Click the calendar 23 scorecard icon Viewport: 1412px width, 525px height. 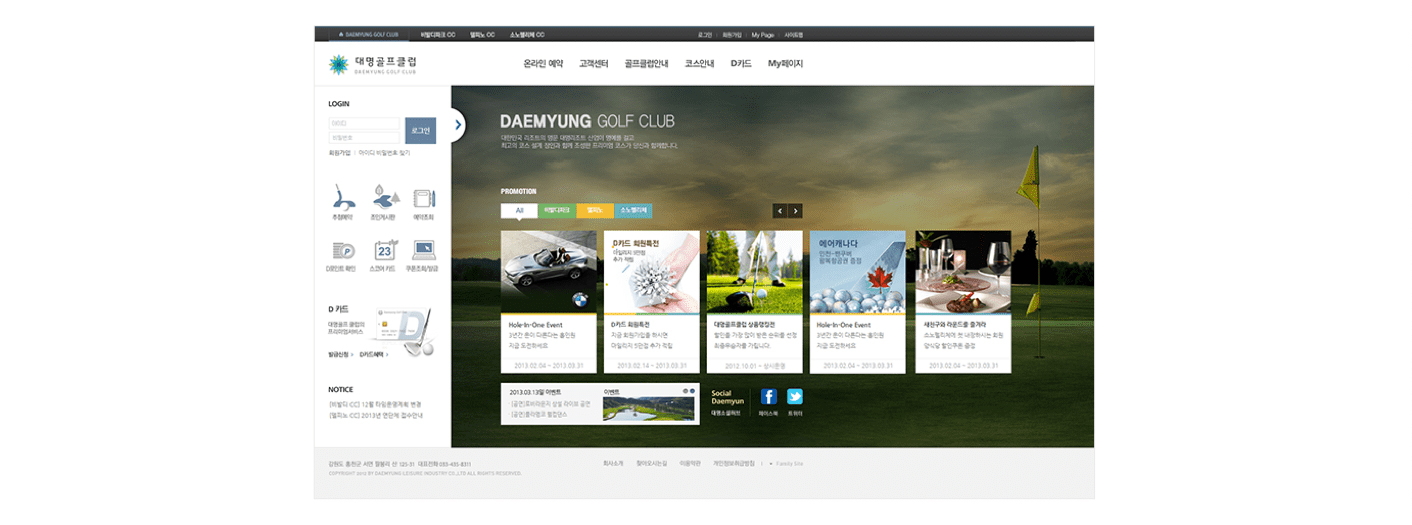tap(384, 250)
